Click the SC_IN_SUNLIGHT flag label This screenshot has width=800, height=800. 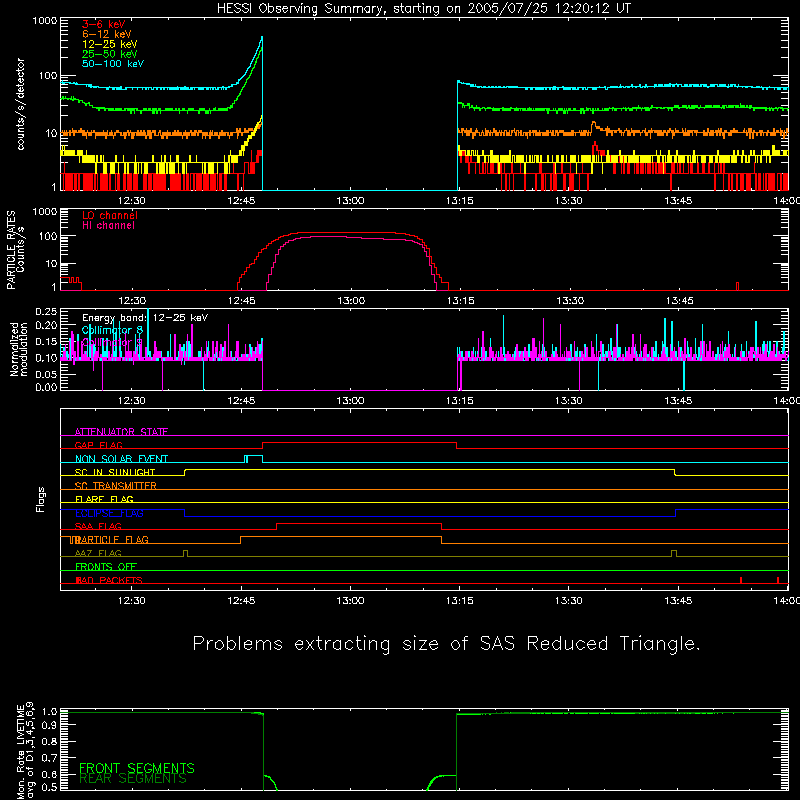115,472
